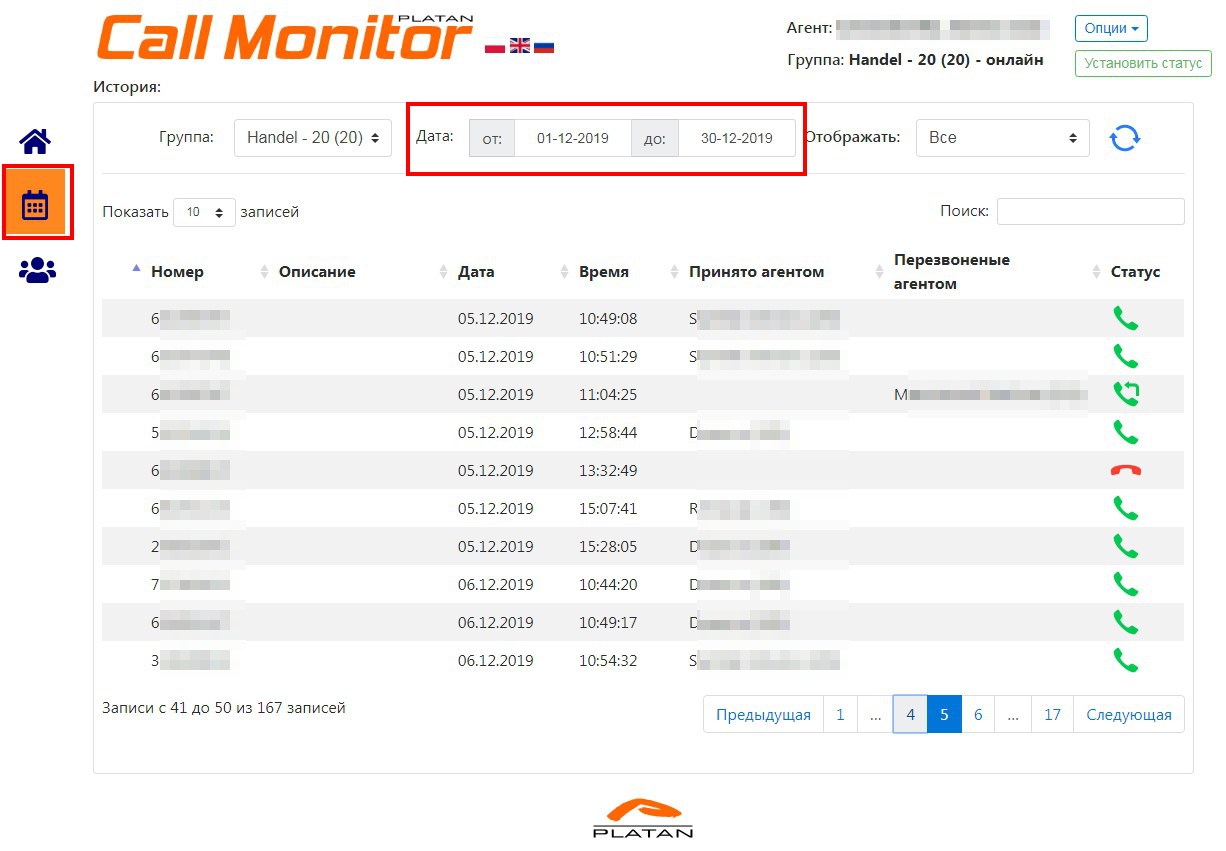This screenshot has height=851, width=1226.
Task: Open the history calendar icon in sidebar
Action: pos(36,205)
